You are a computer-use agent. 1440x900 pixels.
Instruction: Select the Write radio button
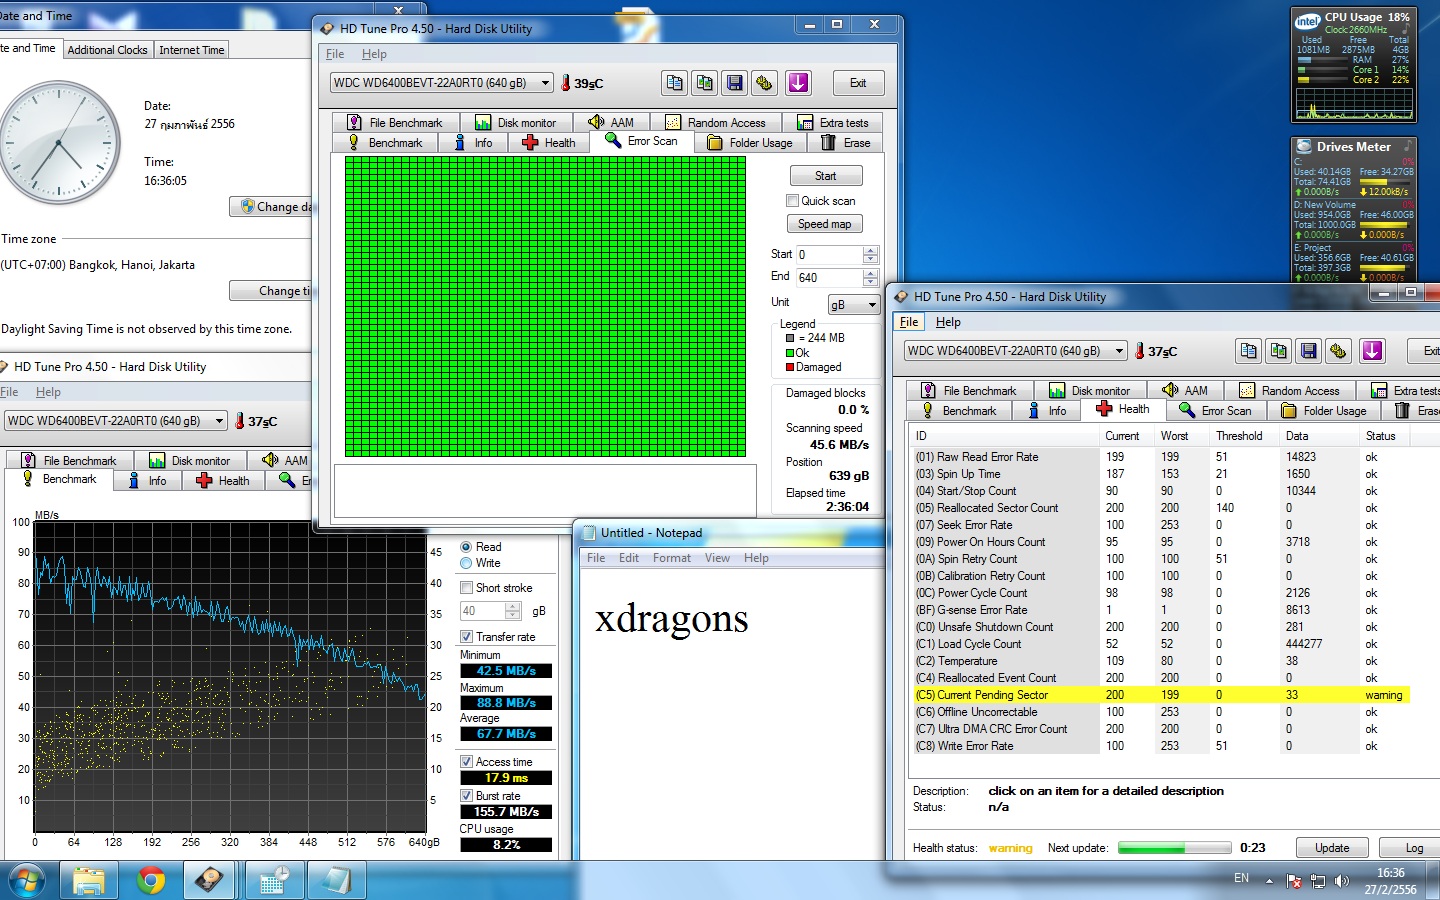[466, 563]
